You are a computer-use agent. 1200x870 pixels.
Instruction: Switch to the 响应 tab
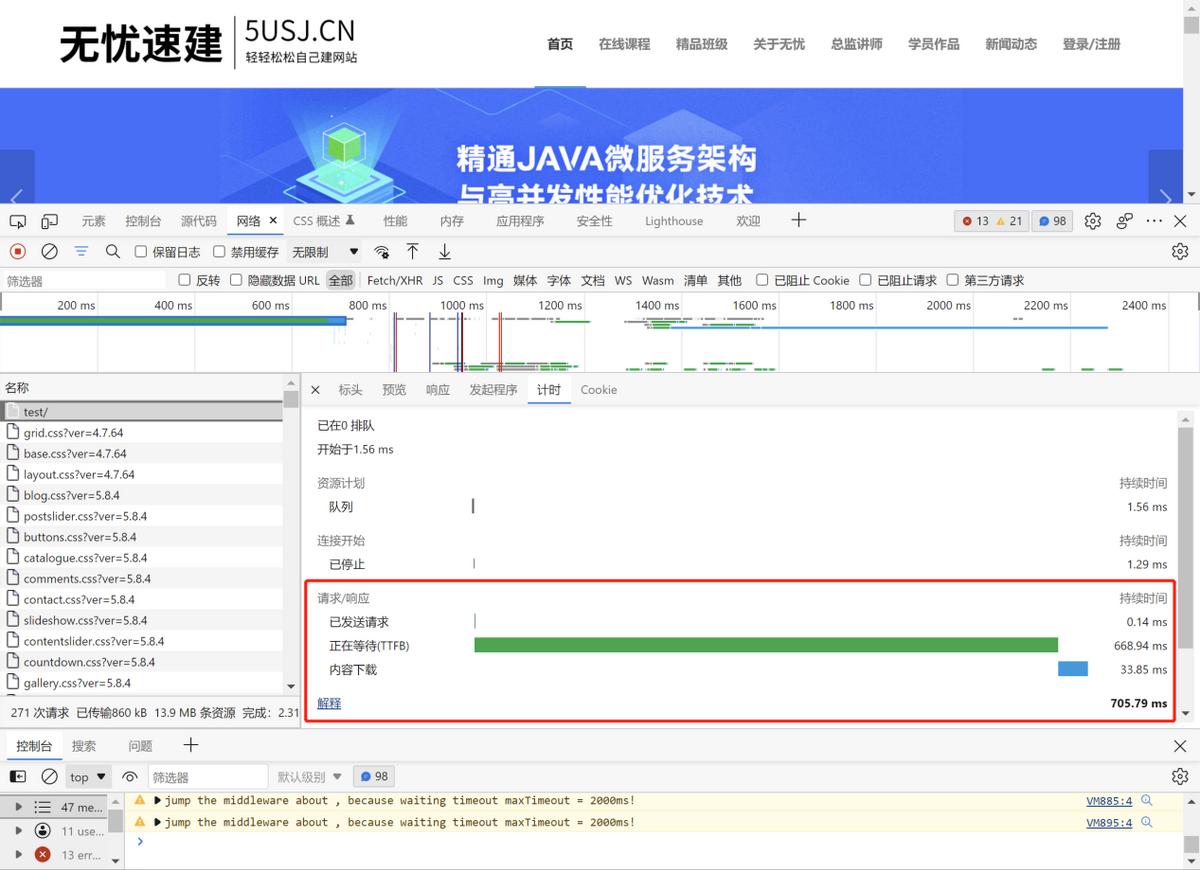point(437,390)
